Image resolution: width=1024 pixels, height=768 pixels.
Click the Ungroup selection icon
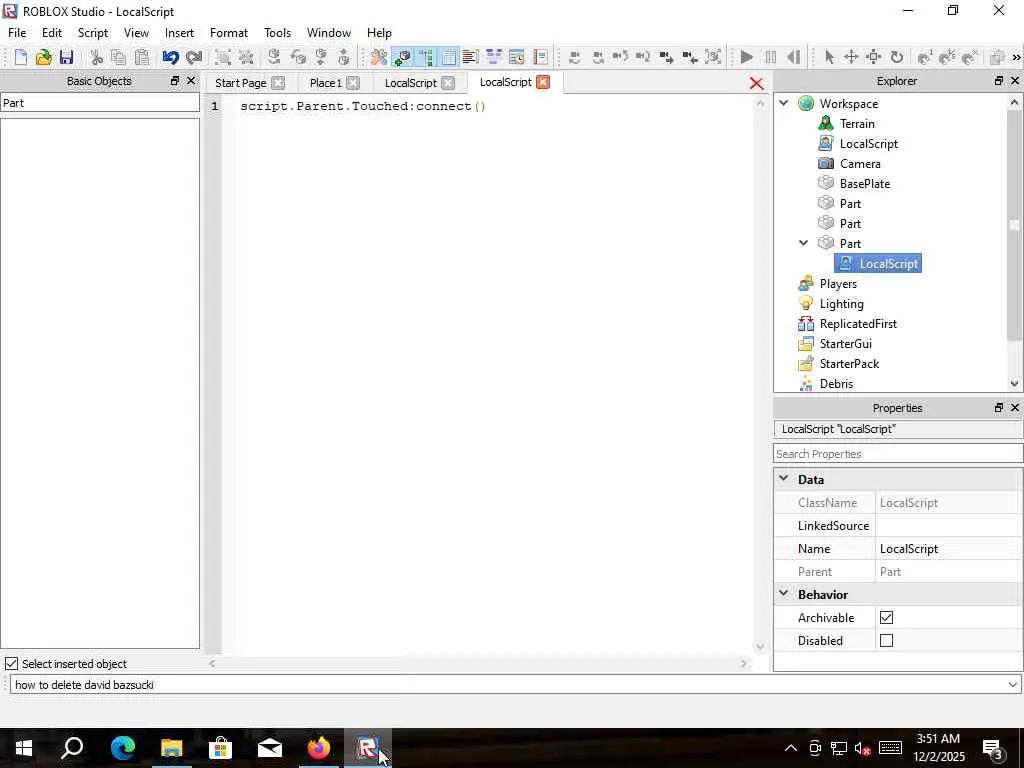(246, 57)
